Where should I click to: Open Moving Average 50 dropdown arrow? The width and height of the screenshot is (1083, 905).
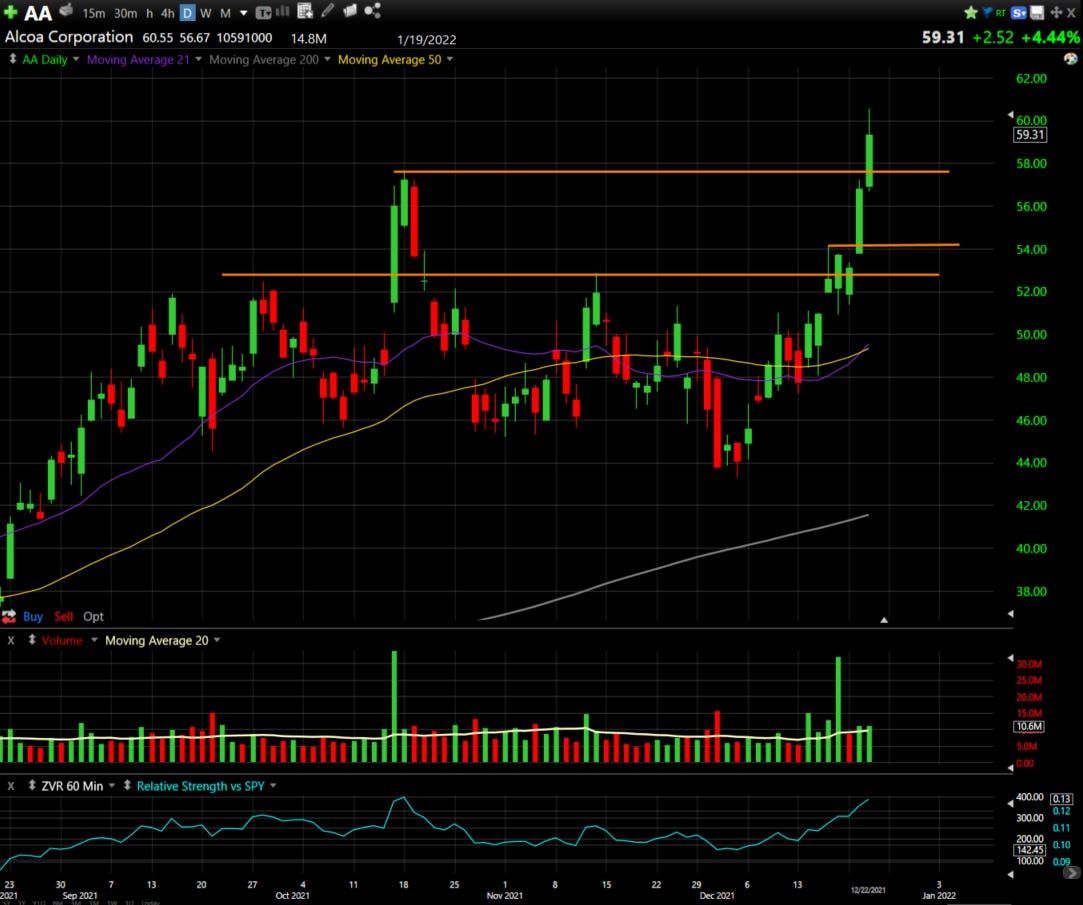pos(450,59)
